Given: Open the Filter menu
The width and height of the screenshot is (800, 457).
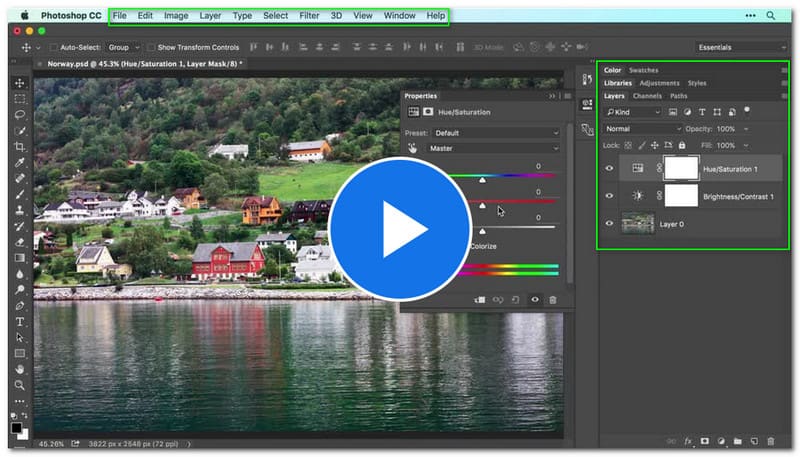Looking at the screenshot, I should pyautogui.click(x=309, y=16).
